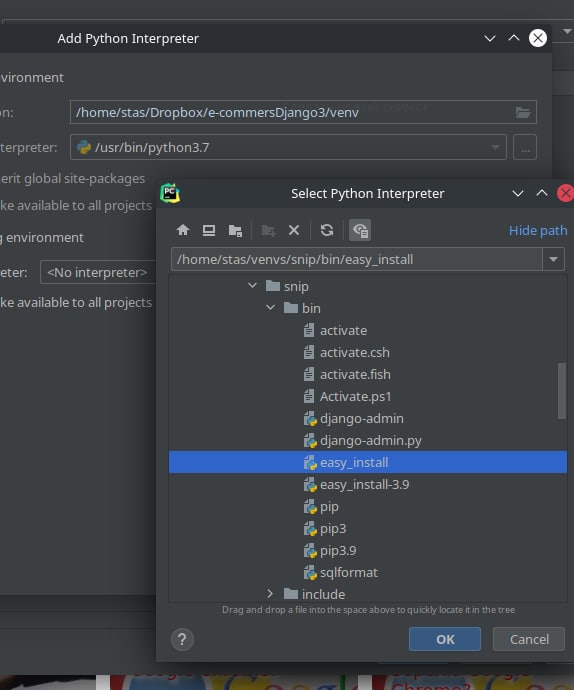This screenshot has width=574, height=690.
Task: Close Add Python Interpreter dialog
Action: point(538,38)
